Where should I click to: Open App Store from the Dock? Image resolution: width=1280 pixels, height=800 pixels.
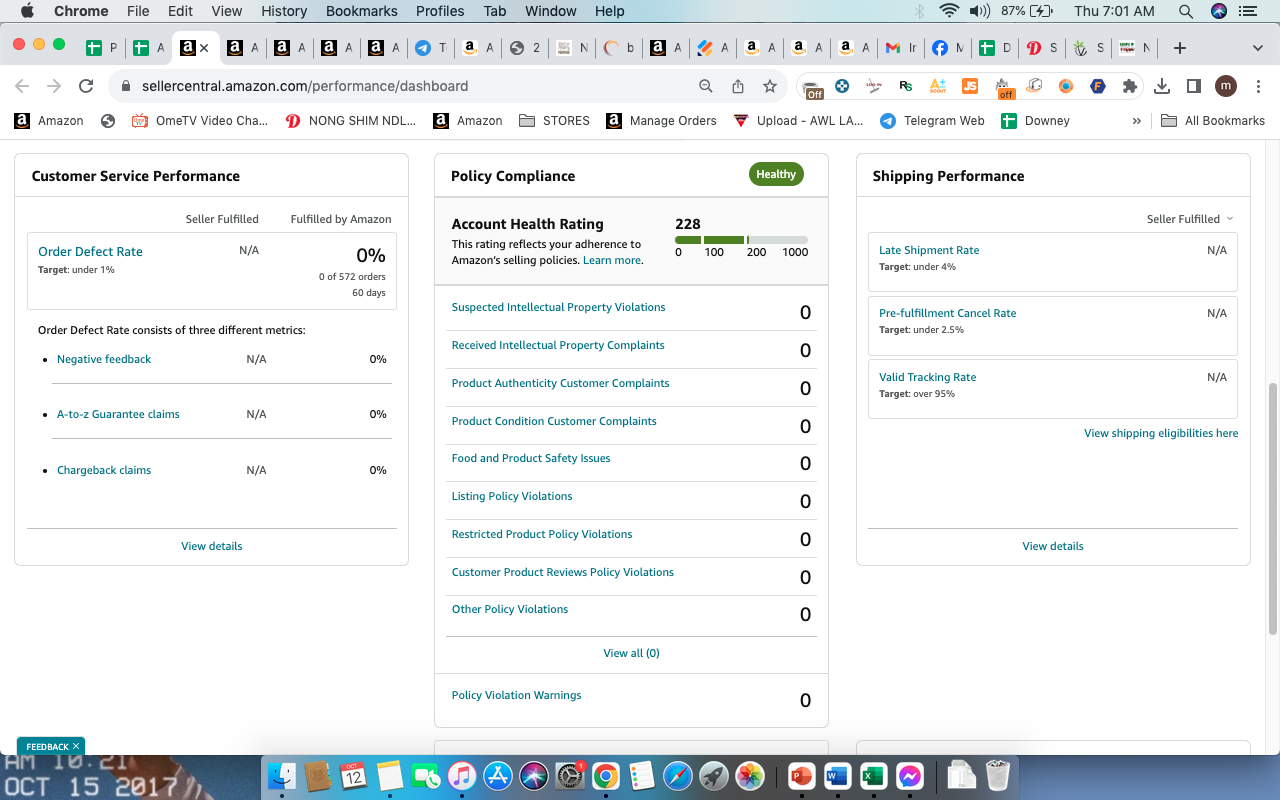(x=498, y=775)
